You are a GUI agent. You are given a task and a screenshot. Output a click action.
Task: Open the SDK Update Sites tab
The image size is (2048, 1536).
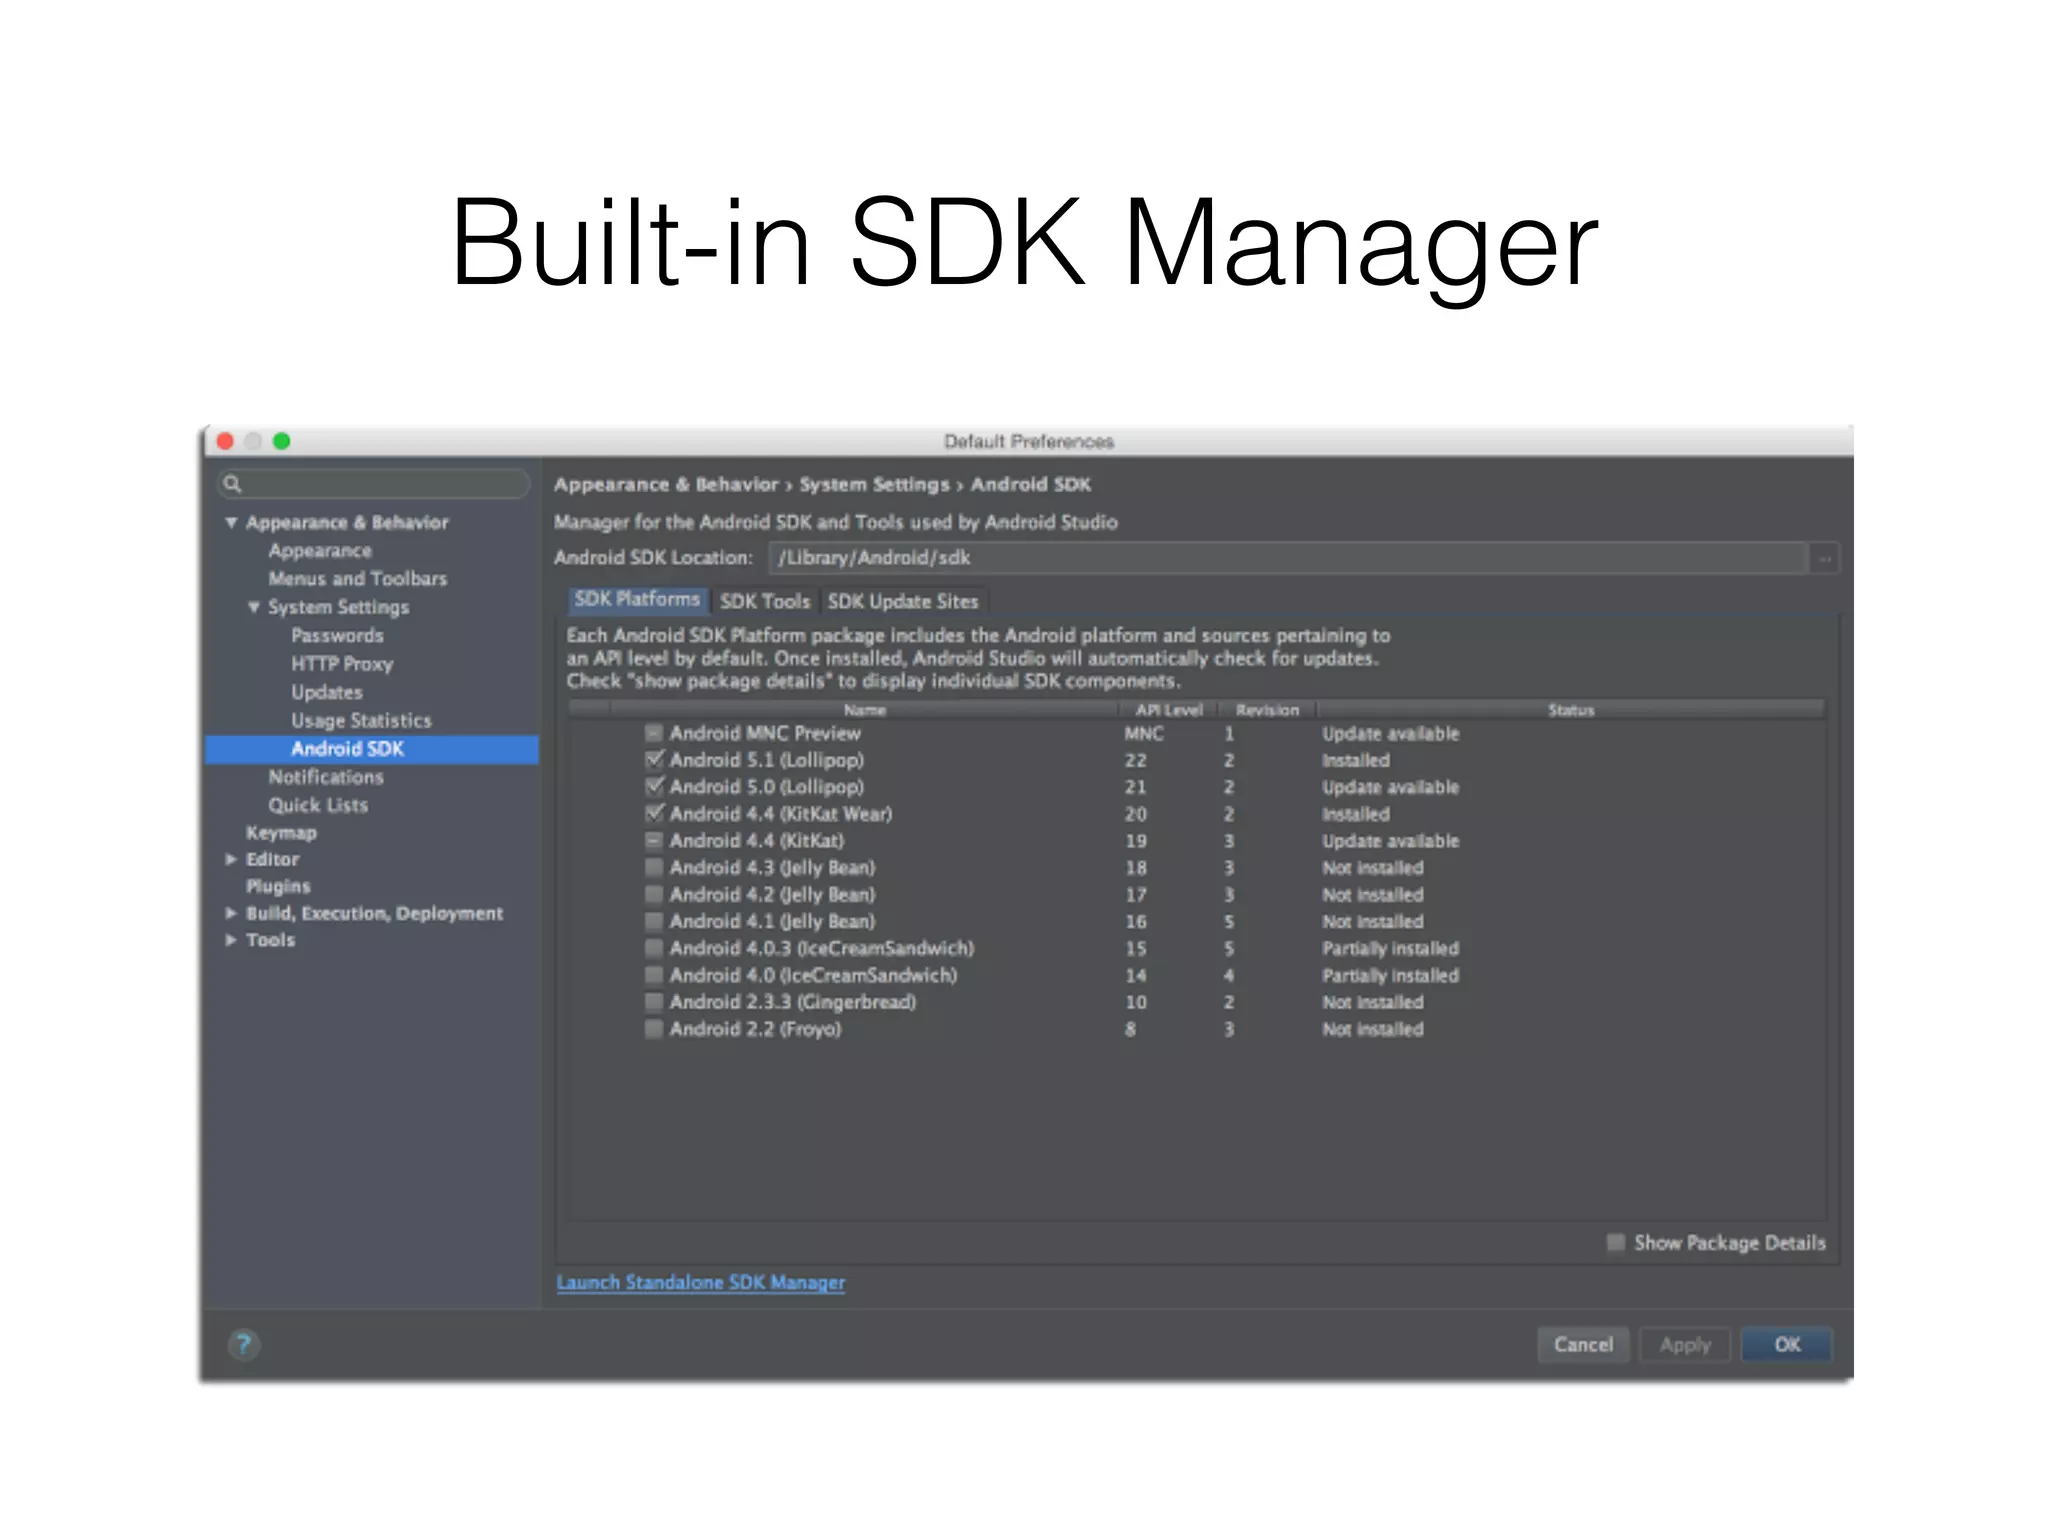click(903, 601)
